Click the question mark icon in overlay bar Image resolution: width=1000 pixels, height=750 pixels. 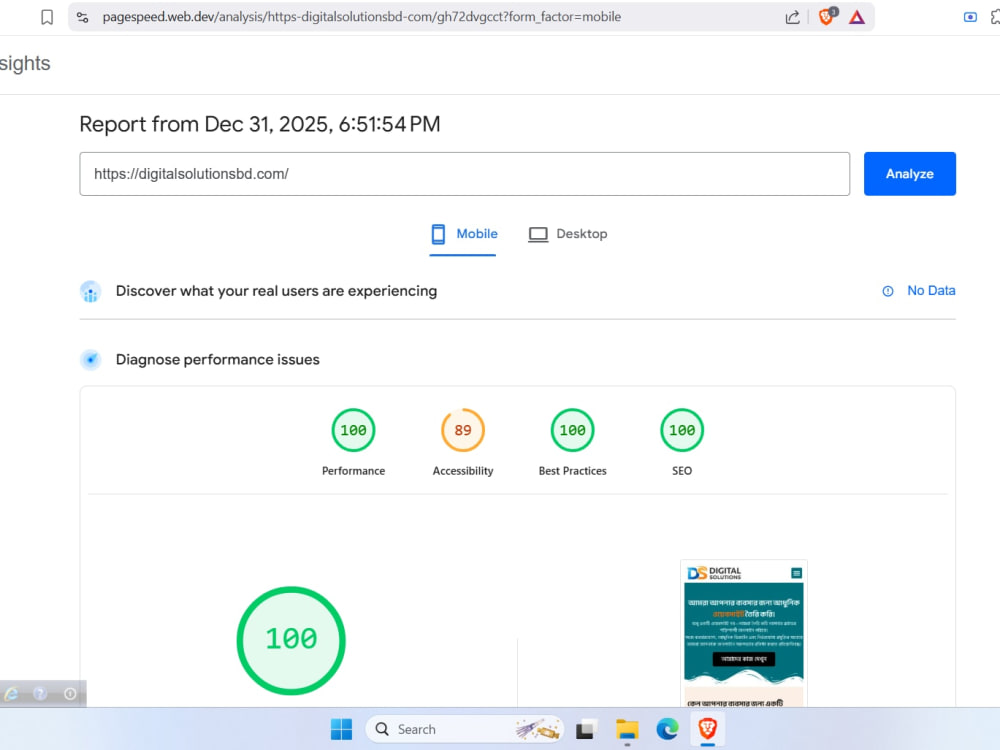[x=40, y=693]
